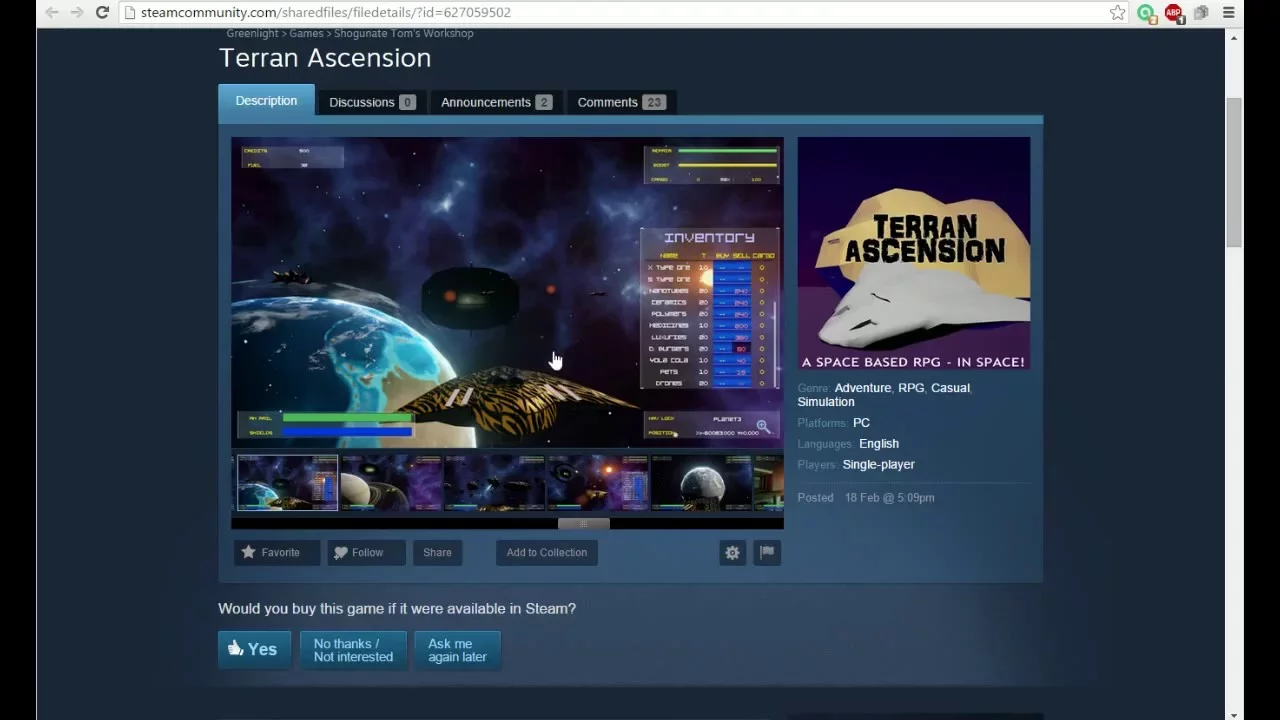Click the Terran Ascension page title
The height and width of the screenshot is (720, 1280).
pyautogui.click(x=325, y=58)
